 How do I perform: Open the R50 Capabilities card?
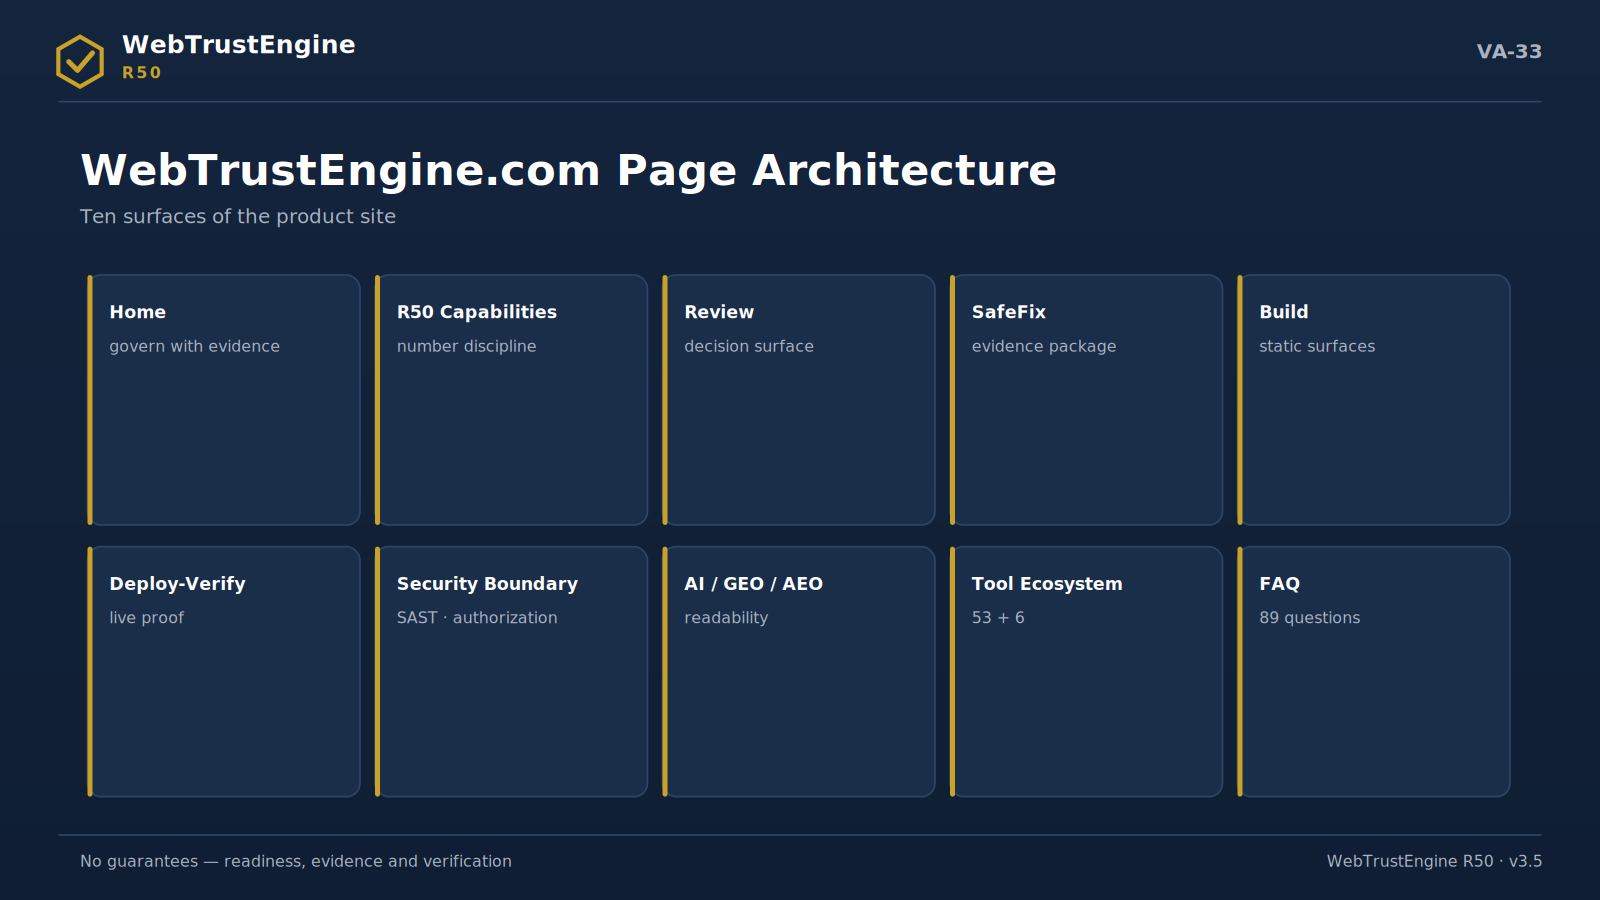tap(511, 400)
